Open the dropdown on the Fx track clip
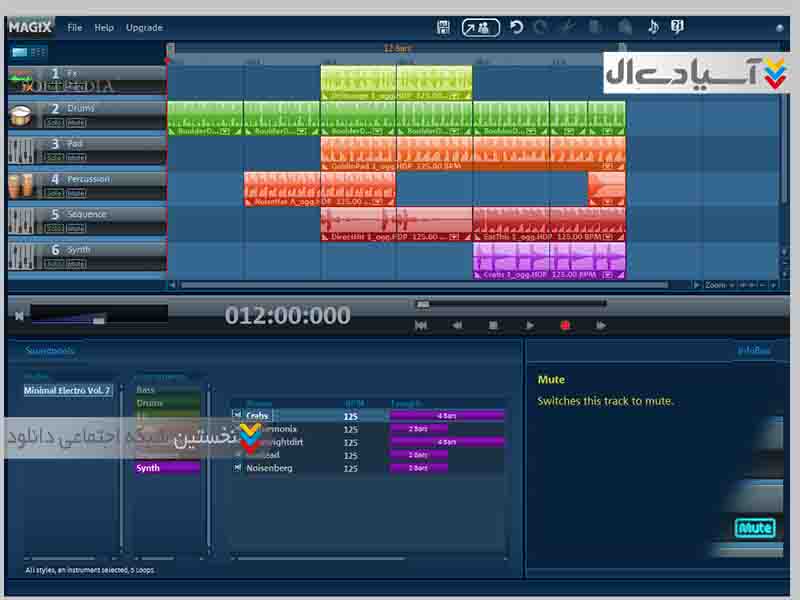 point(455,96)
